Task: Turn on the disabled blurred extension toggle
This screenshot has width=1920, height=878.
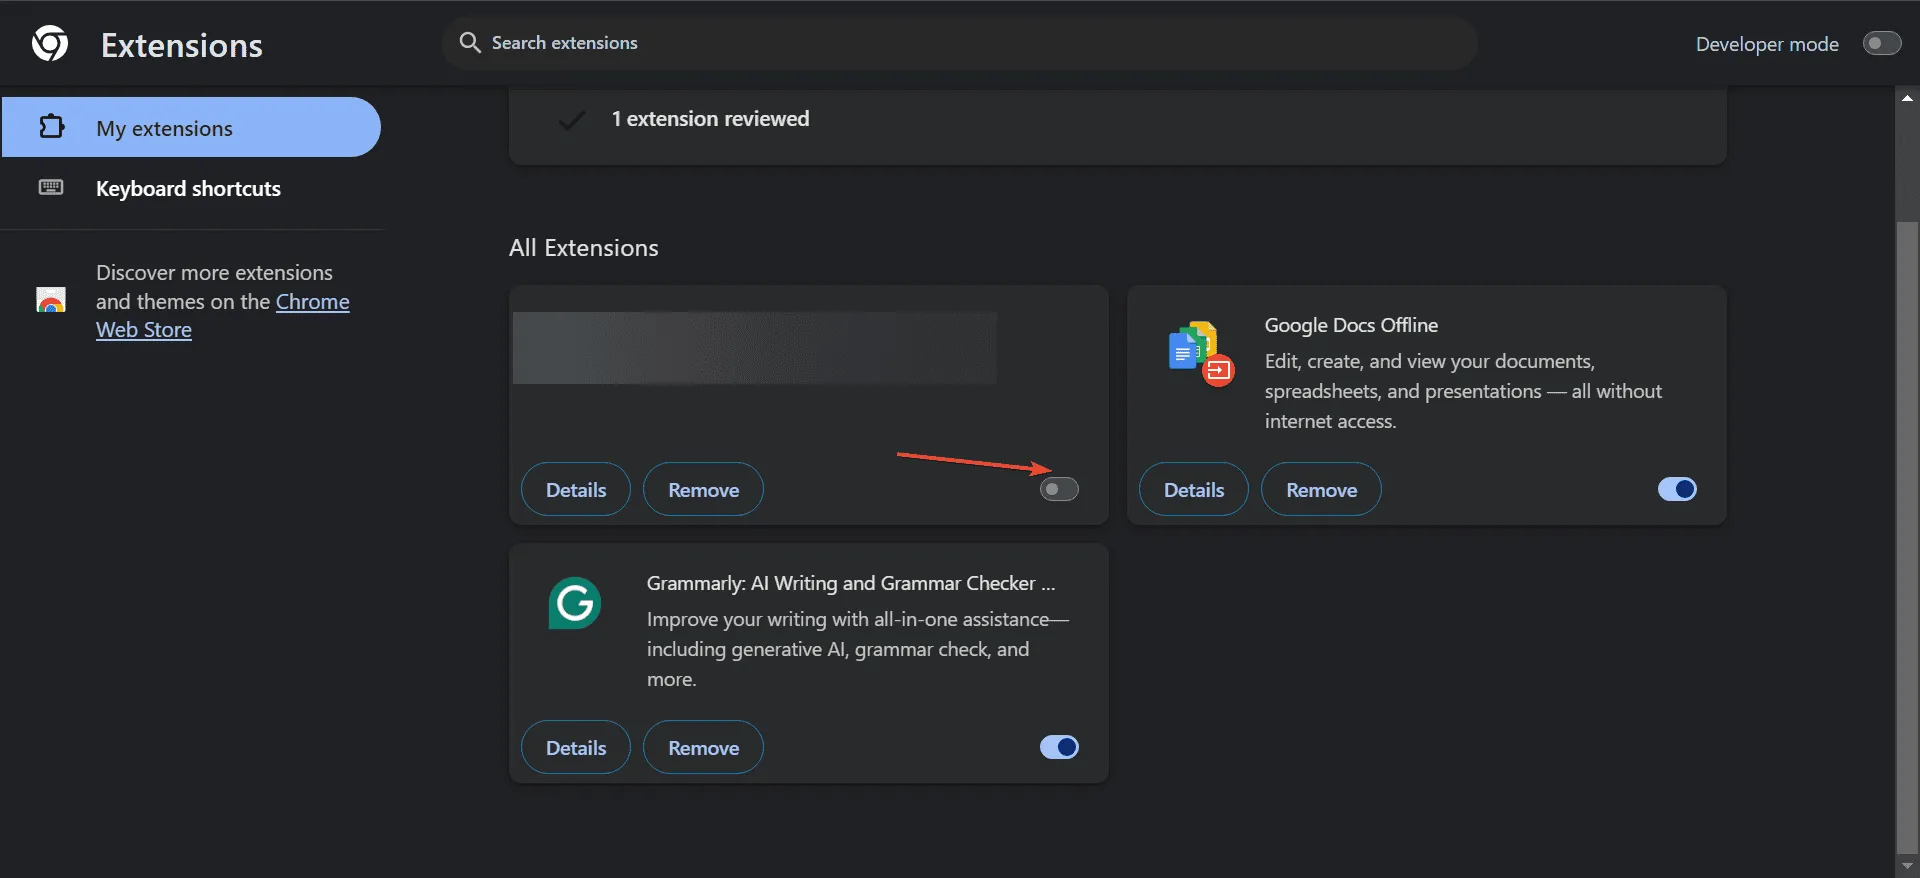Action: coord(1059,489)
